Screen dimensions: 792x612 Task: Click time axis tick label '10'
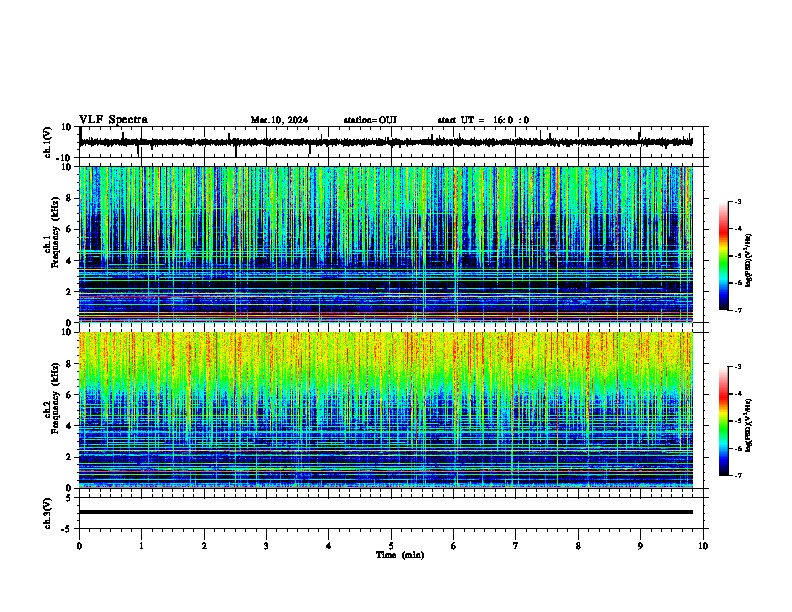tap(703, 546)
